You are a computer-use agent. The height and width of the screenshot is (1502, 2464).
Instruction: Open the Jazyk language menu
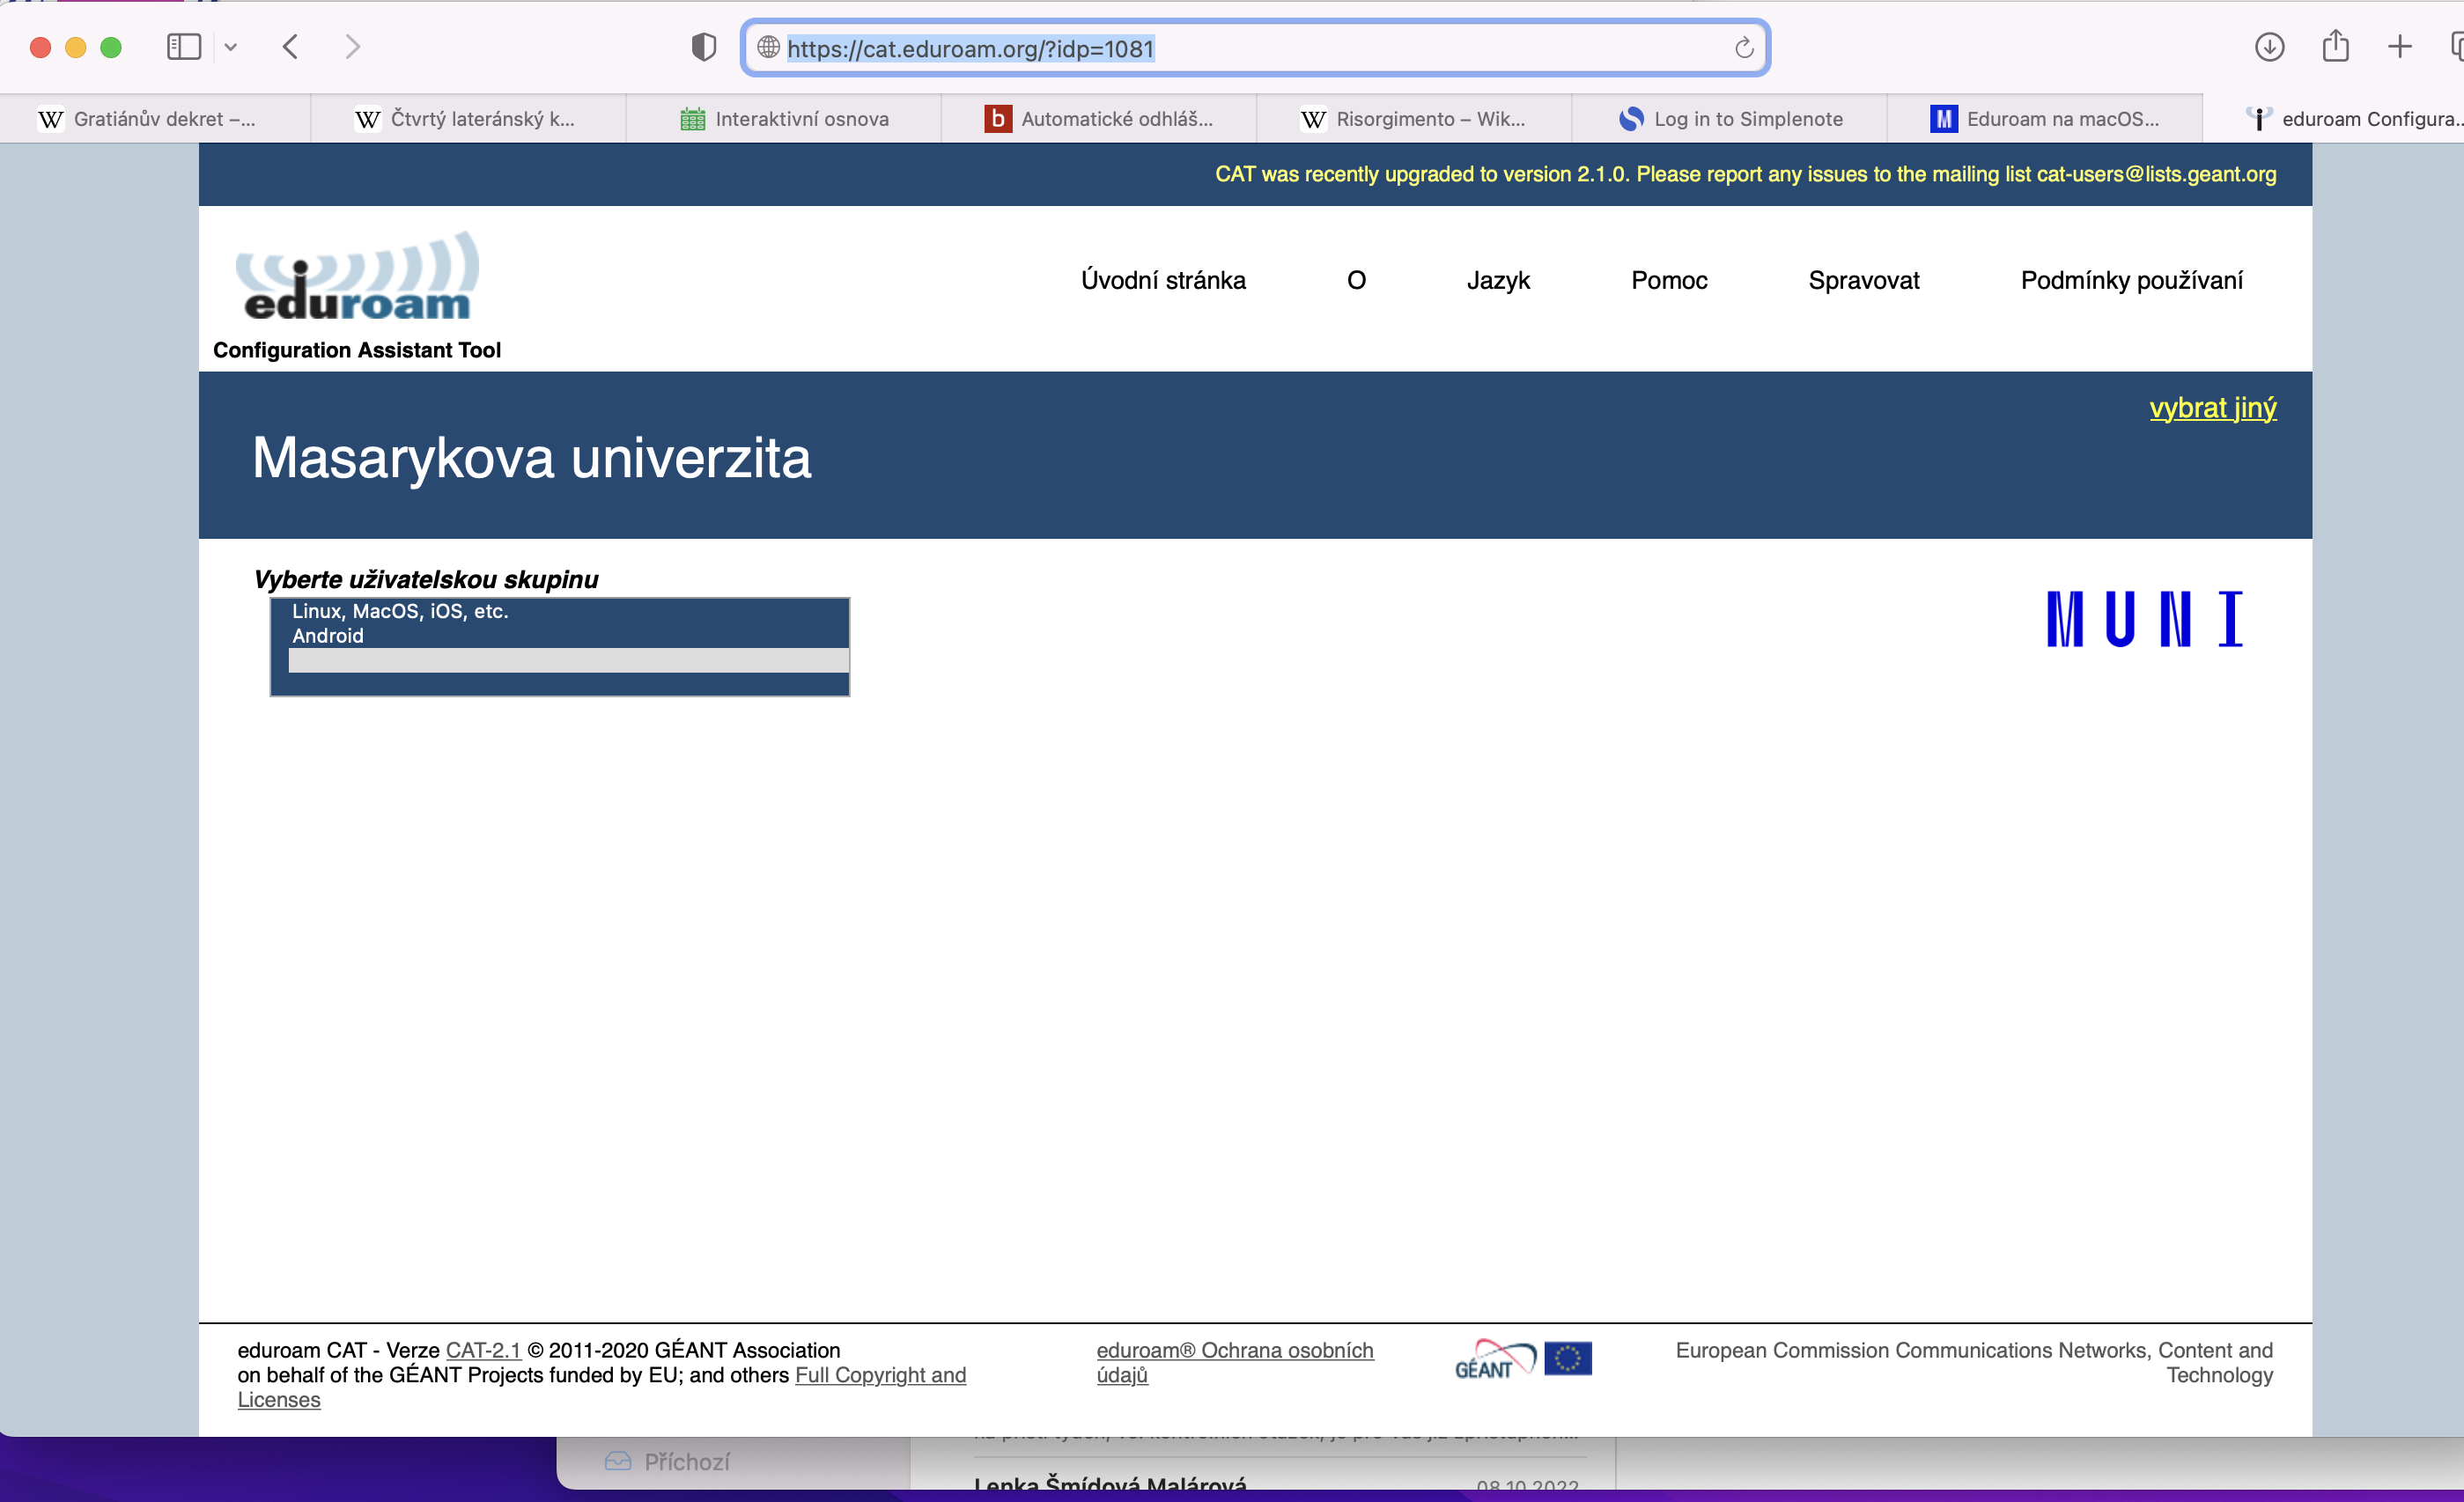point(1498,281)
